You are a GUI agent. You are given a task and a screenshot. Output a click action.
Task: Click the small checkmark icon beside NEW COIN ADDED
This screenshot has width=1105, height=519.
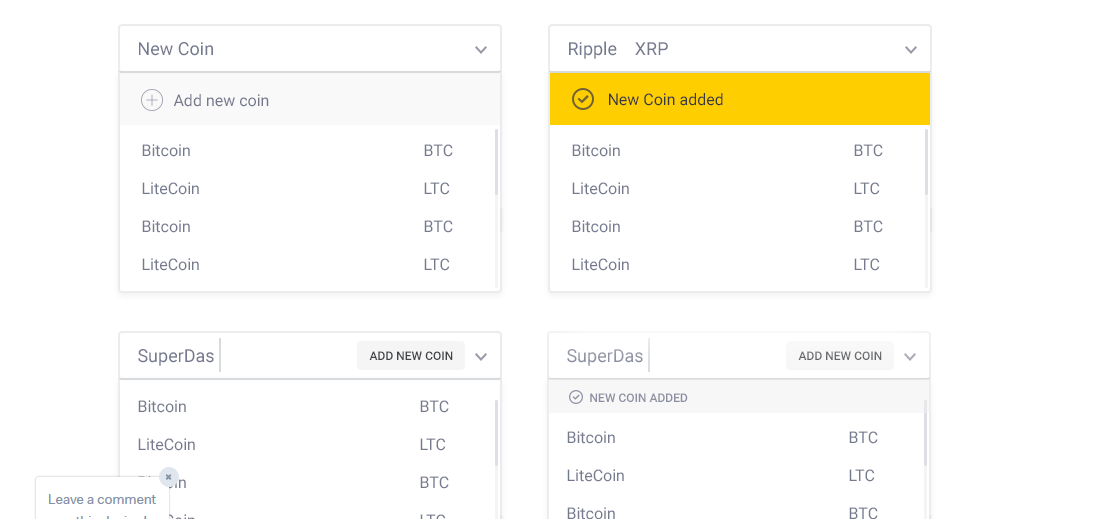click(x=576, y=397)
